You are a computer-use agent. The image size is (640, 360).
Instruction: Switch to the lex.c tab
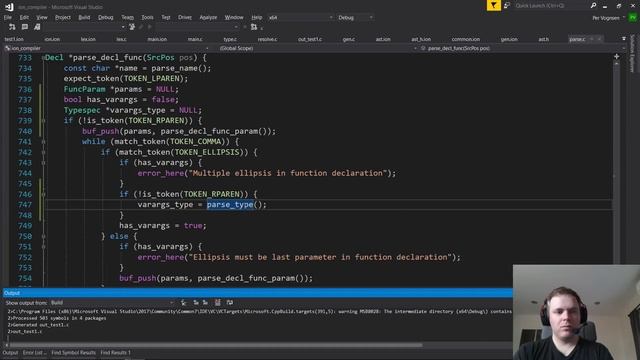pos(121,39)
